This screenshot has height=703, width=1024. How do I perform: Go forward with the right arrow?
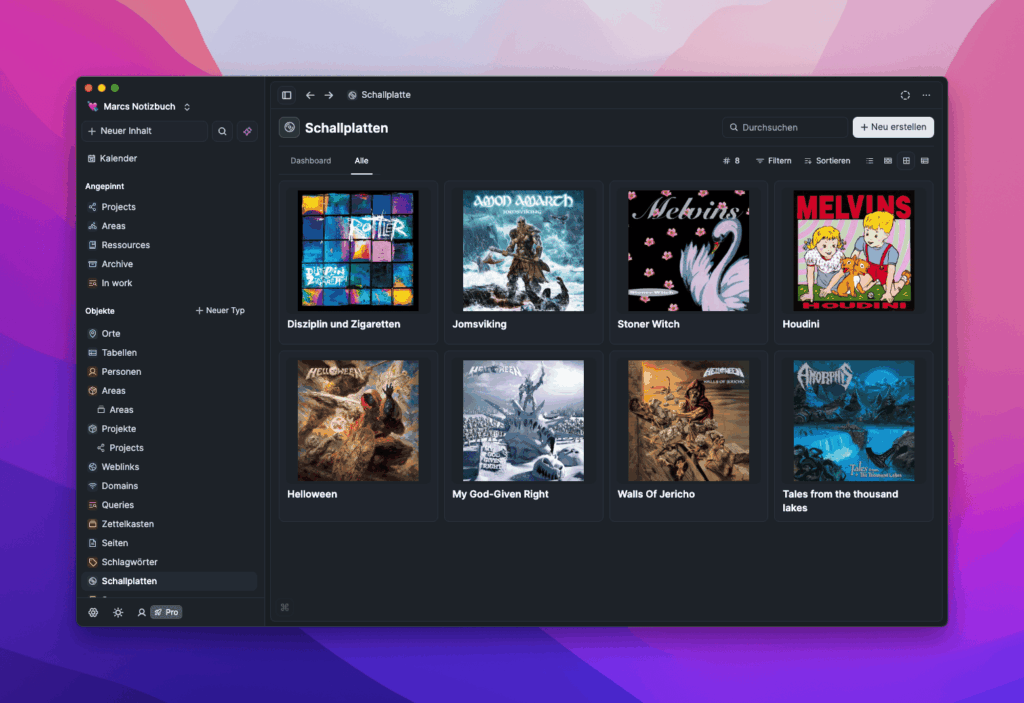click(x=328, y=95)
